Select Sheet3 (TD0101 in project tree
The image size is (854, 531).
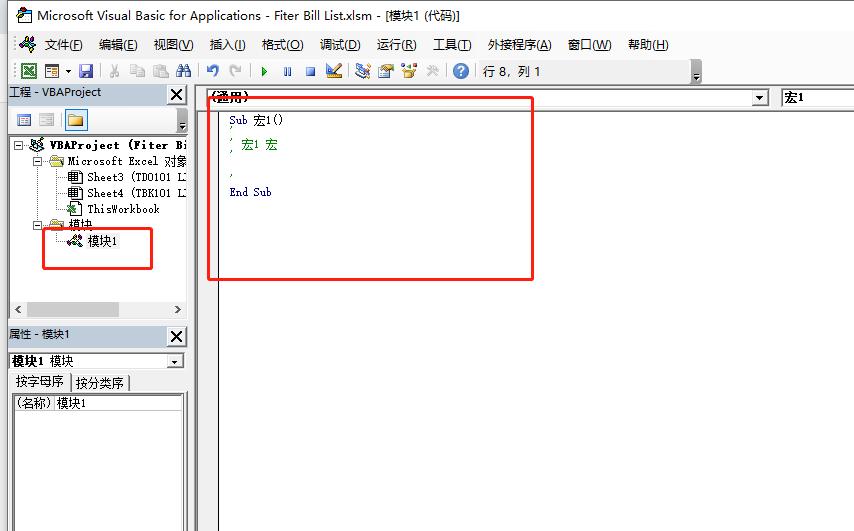pyautogui.click(x=136, y=177)
